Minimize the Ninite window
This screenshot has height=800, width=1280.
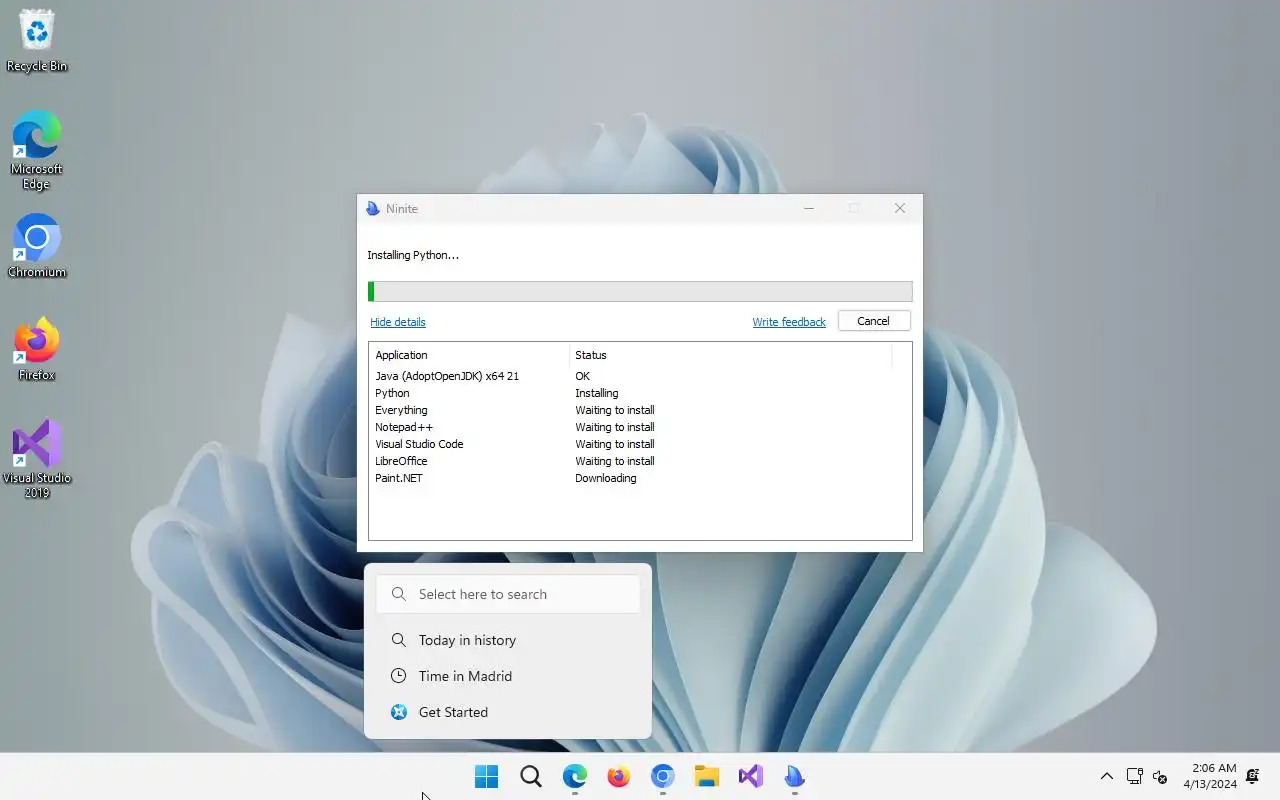click(809, 208)
